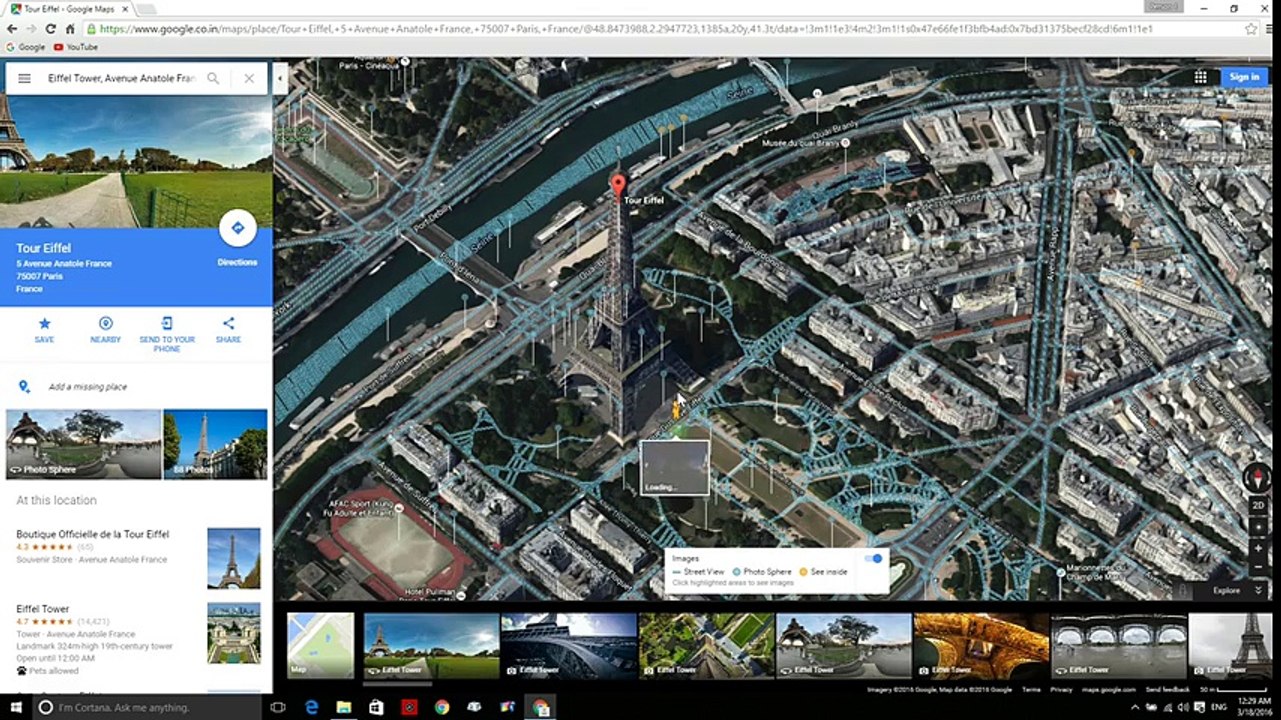Reload the page in Chrome
The width and height of the screenshot is (1281, 720).
click(50, 29)
